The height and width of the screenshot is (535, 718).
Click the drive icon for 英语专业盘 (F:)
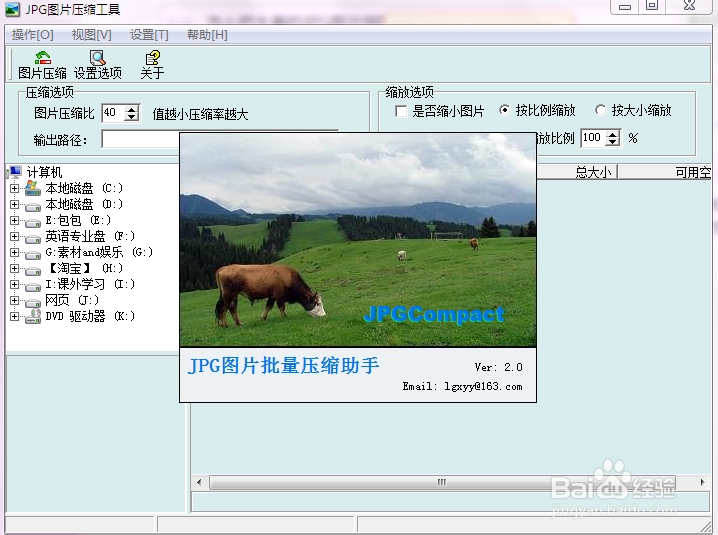[33, 237]
